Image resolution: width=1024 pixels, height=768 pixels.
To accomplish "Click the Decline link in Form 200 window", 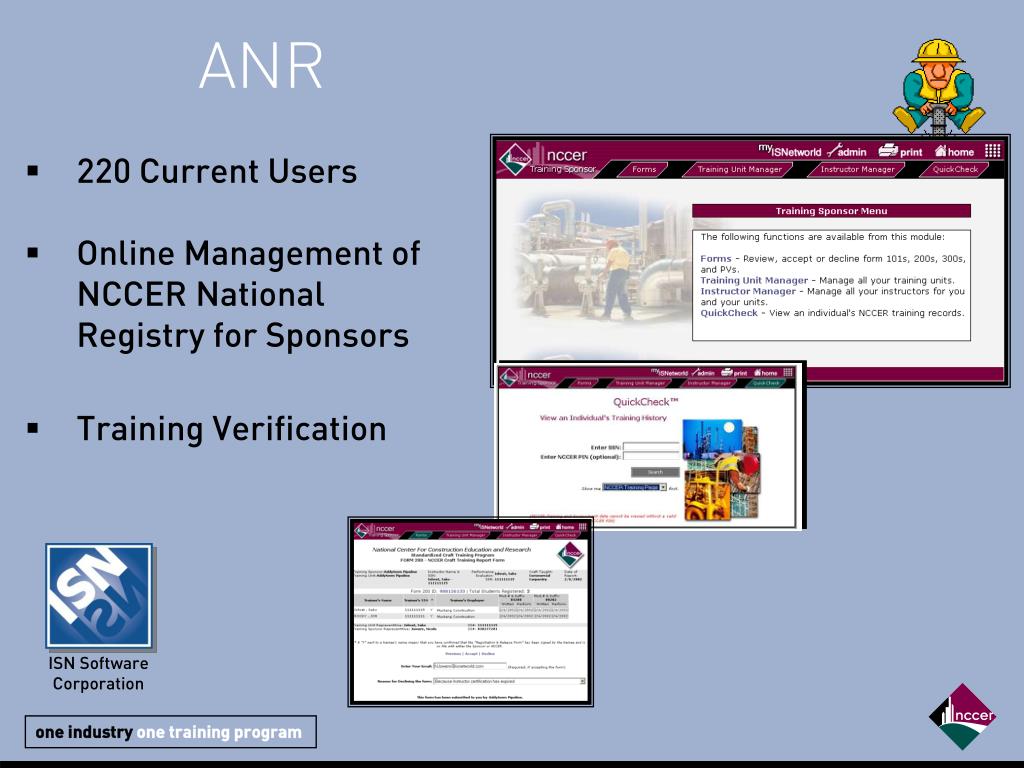I will (488, 653).
